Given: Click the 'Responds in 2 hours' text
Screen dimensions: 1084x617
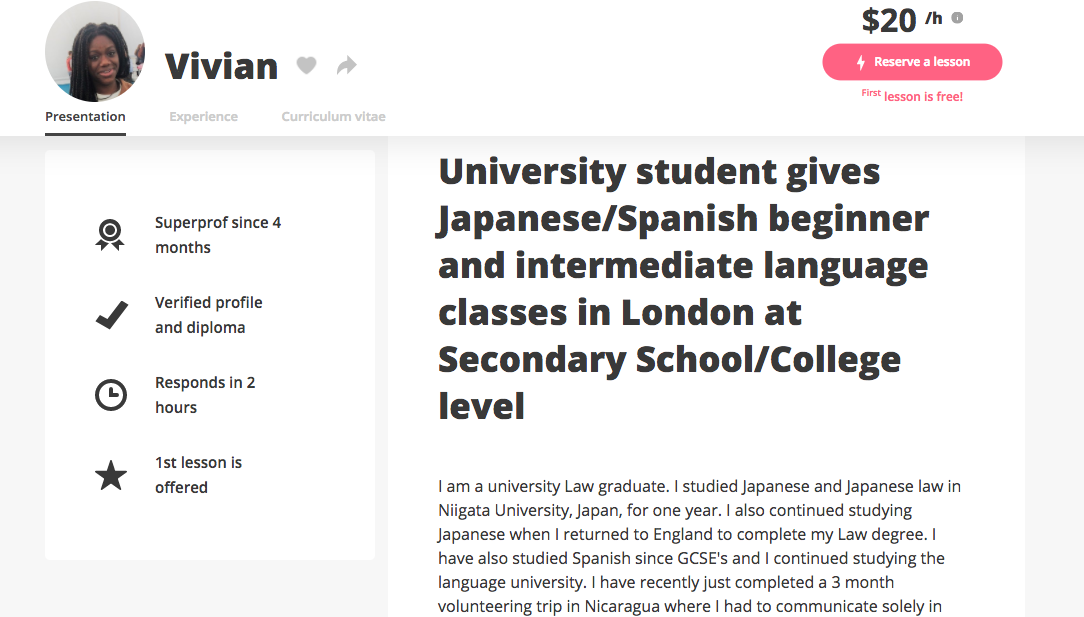Looking at the screenshot, I should 205,394.
